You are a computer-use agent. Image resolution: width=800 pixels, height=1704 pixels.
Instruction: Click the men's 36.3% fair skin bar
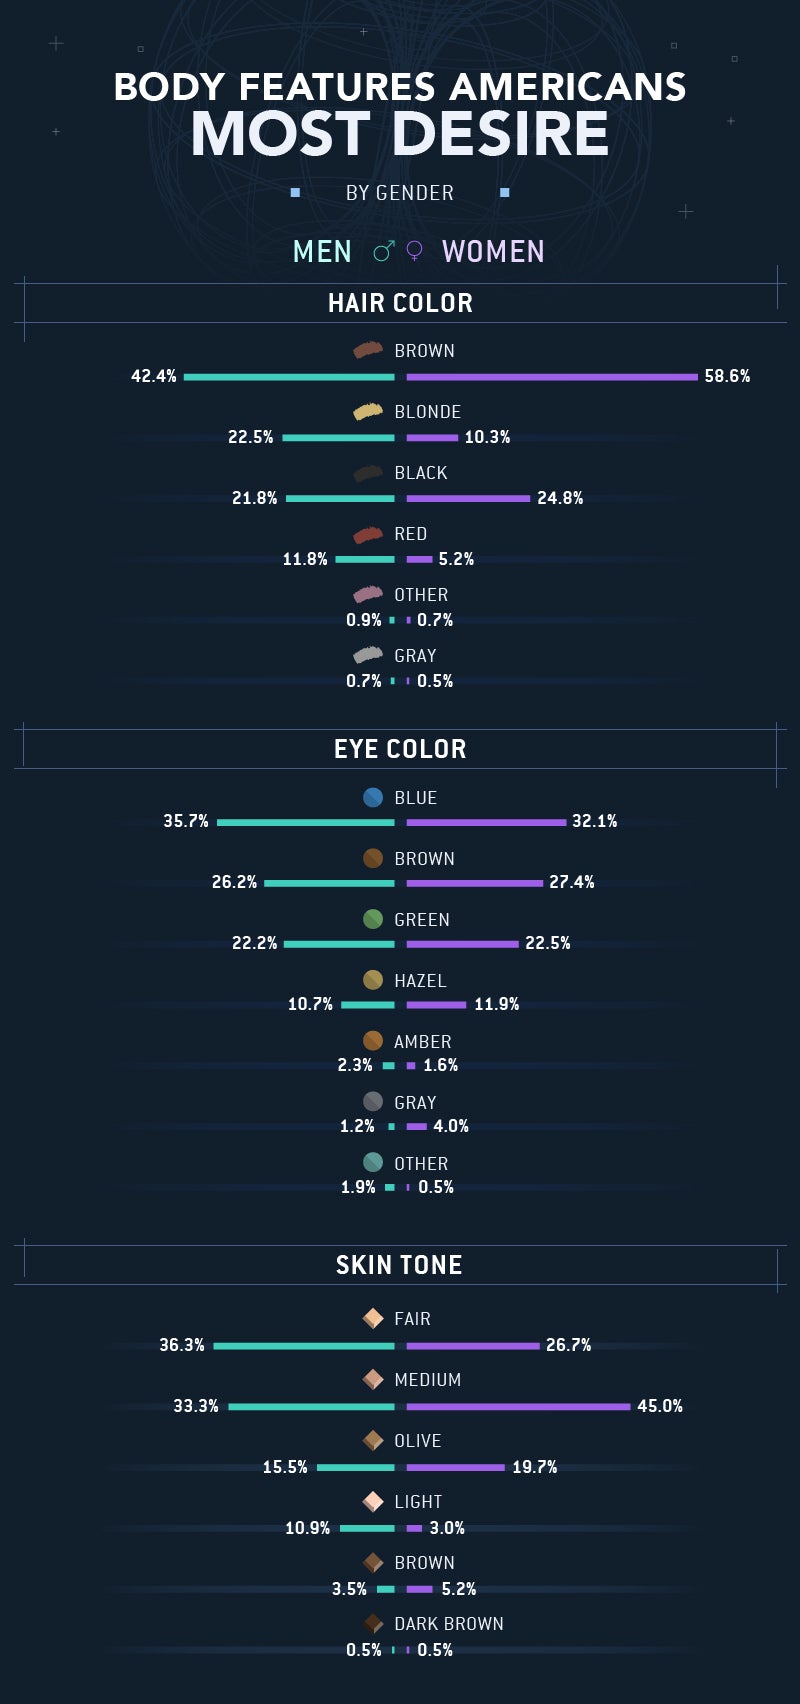(x=304, y=1346)
